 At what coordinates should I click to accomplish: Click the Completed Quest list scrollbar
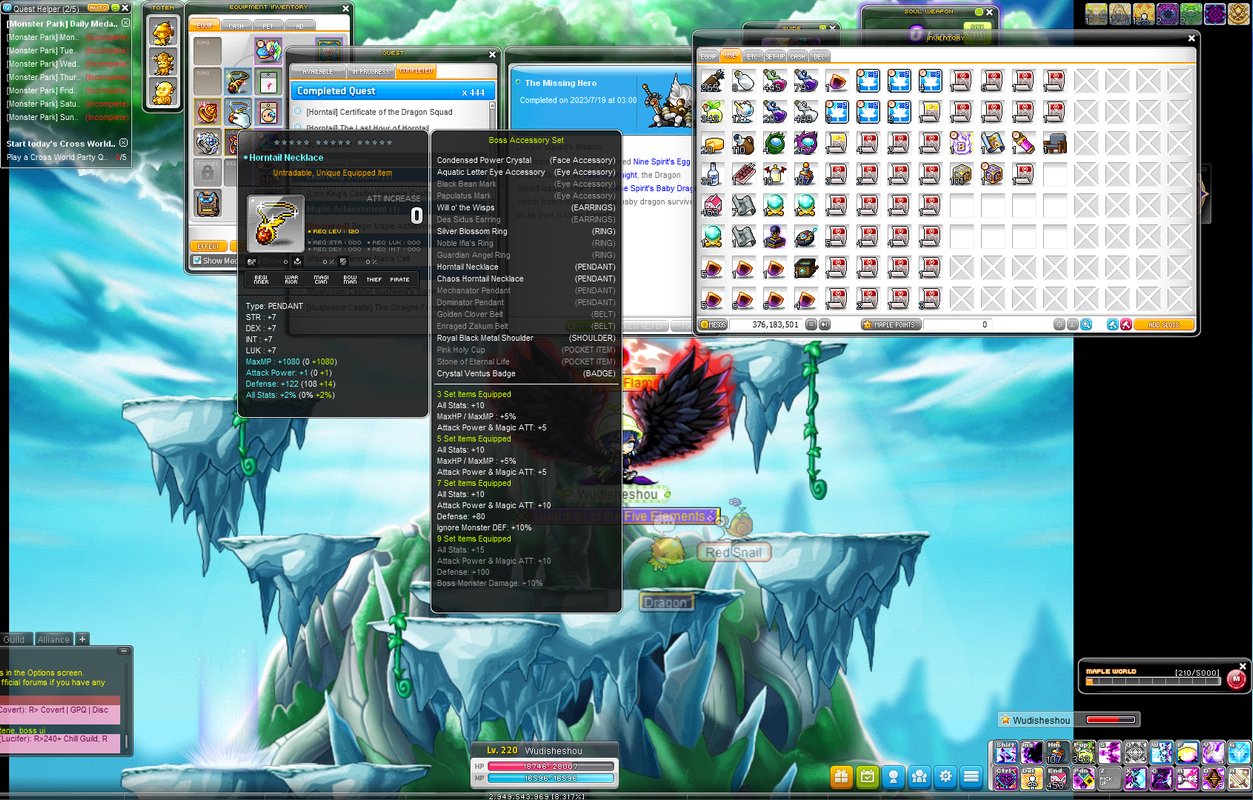pyautogui.click(x=492, y=116)
